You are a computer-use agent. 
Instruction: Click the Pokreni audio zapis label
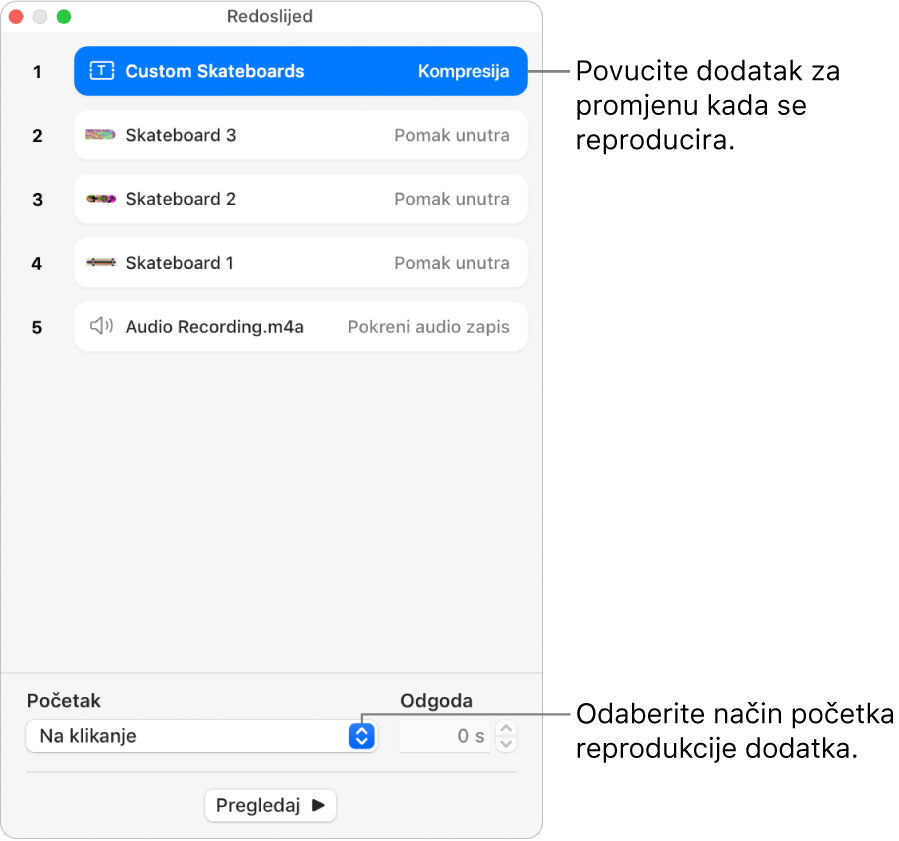point(428,327)
